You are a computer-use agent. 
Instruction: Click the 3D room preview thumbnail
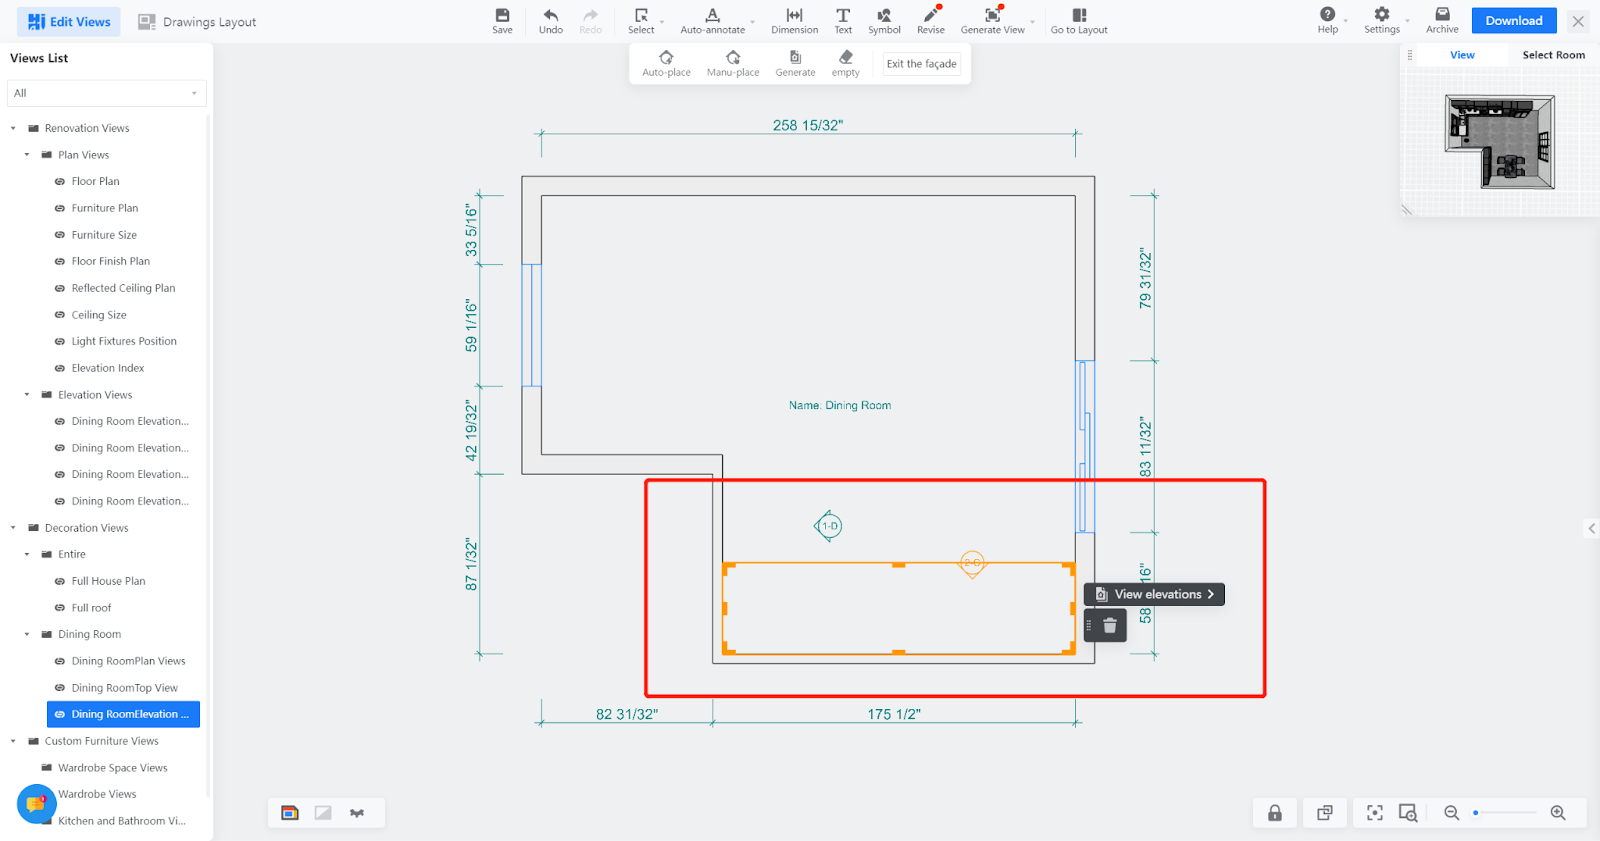point(1499,142)
